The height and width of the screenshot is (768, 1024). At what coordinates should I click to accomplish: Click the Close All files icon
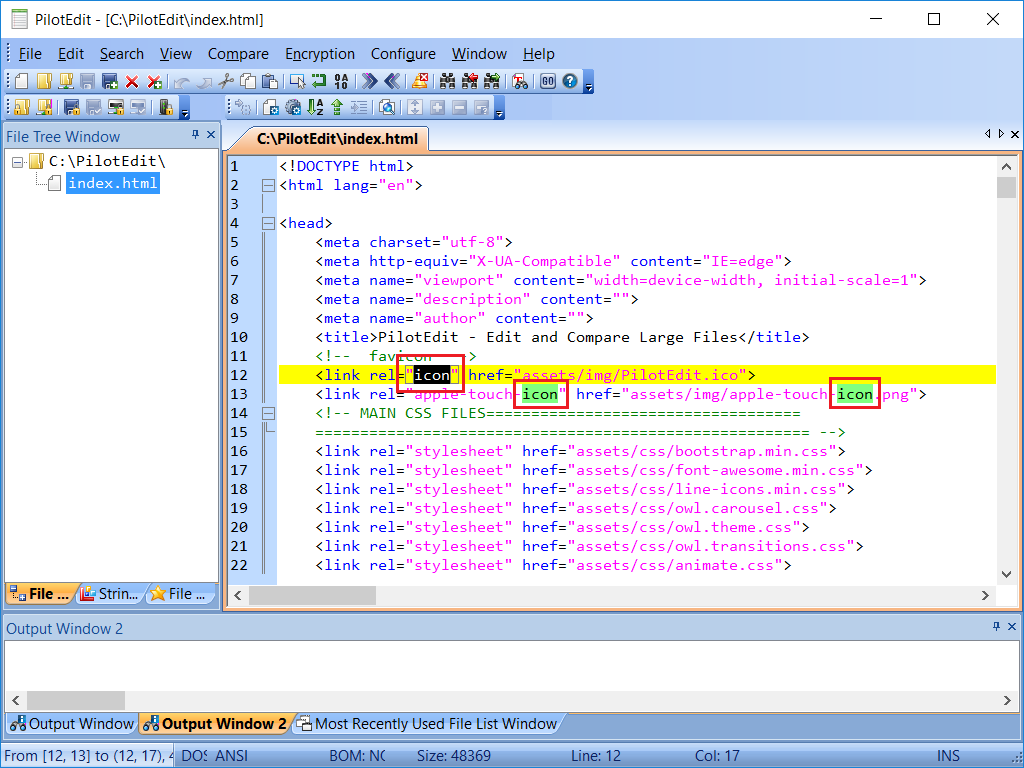(154, 82)
